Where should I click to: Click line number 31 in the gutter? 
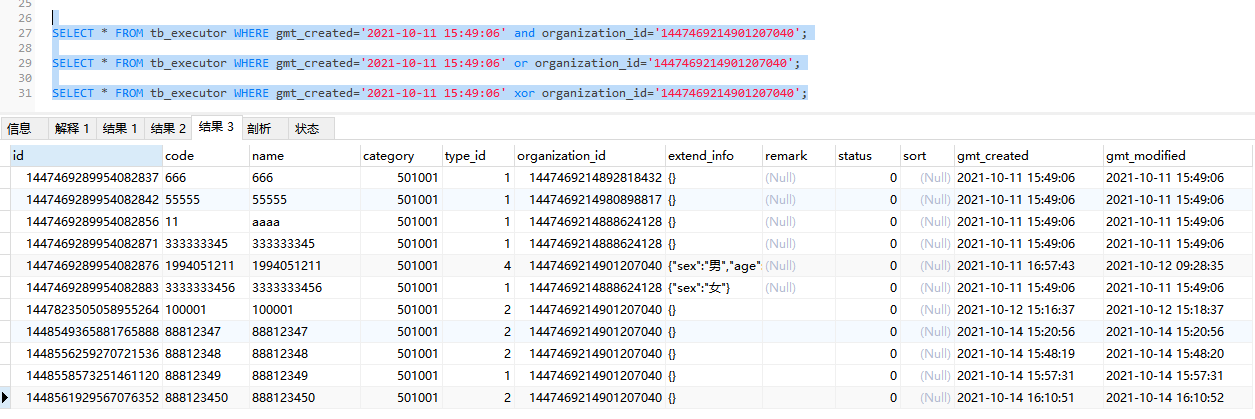tap(25, 93)
